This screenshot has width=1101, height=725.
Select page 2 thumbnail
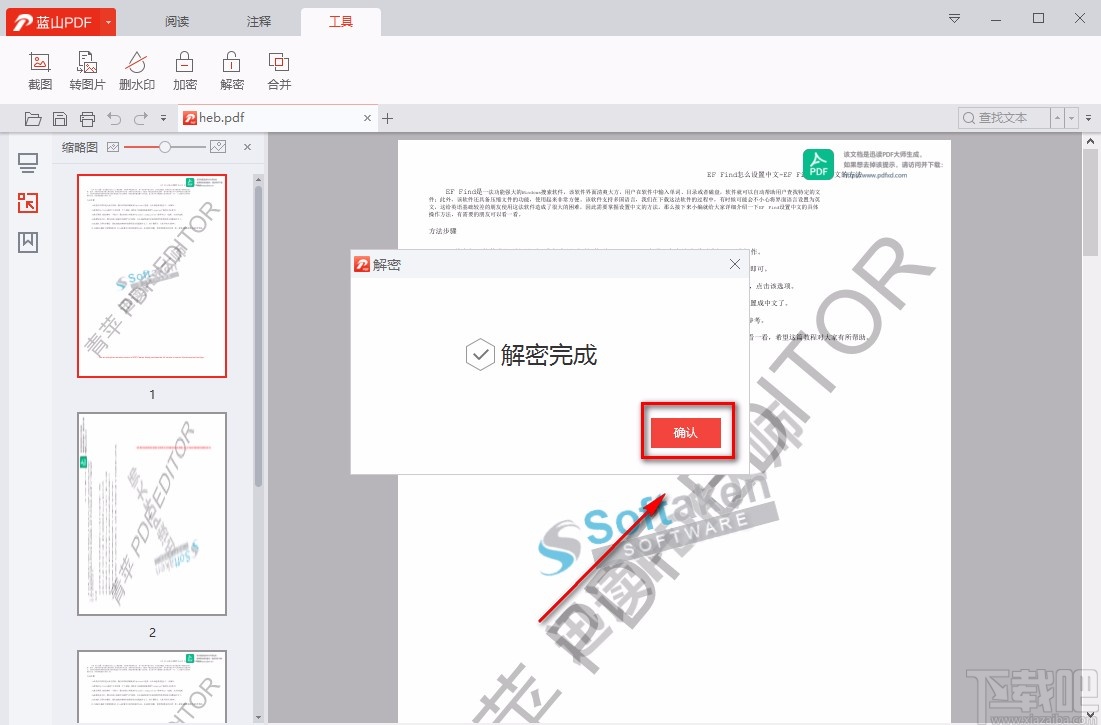coord(151,513)
